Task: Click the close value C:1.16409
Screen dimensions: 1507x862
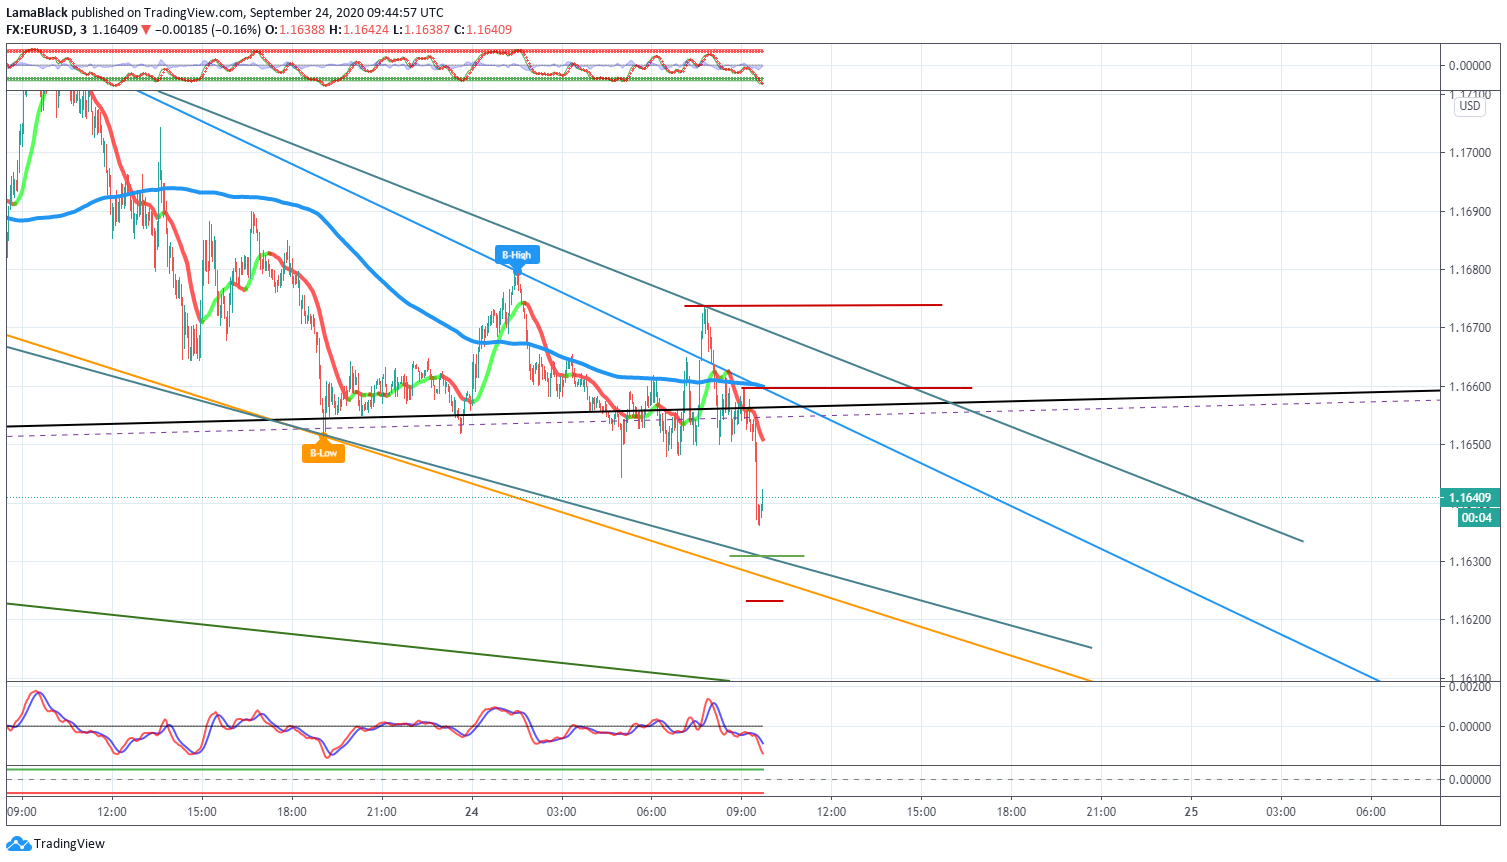Action: (x=483, y=30)
